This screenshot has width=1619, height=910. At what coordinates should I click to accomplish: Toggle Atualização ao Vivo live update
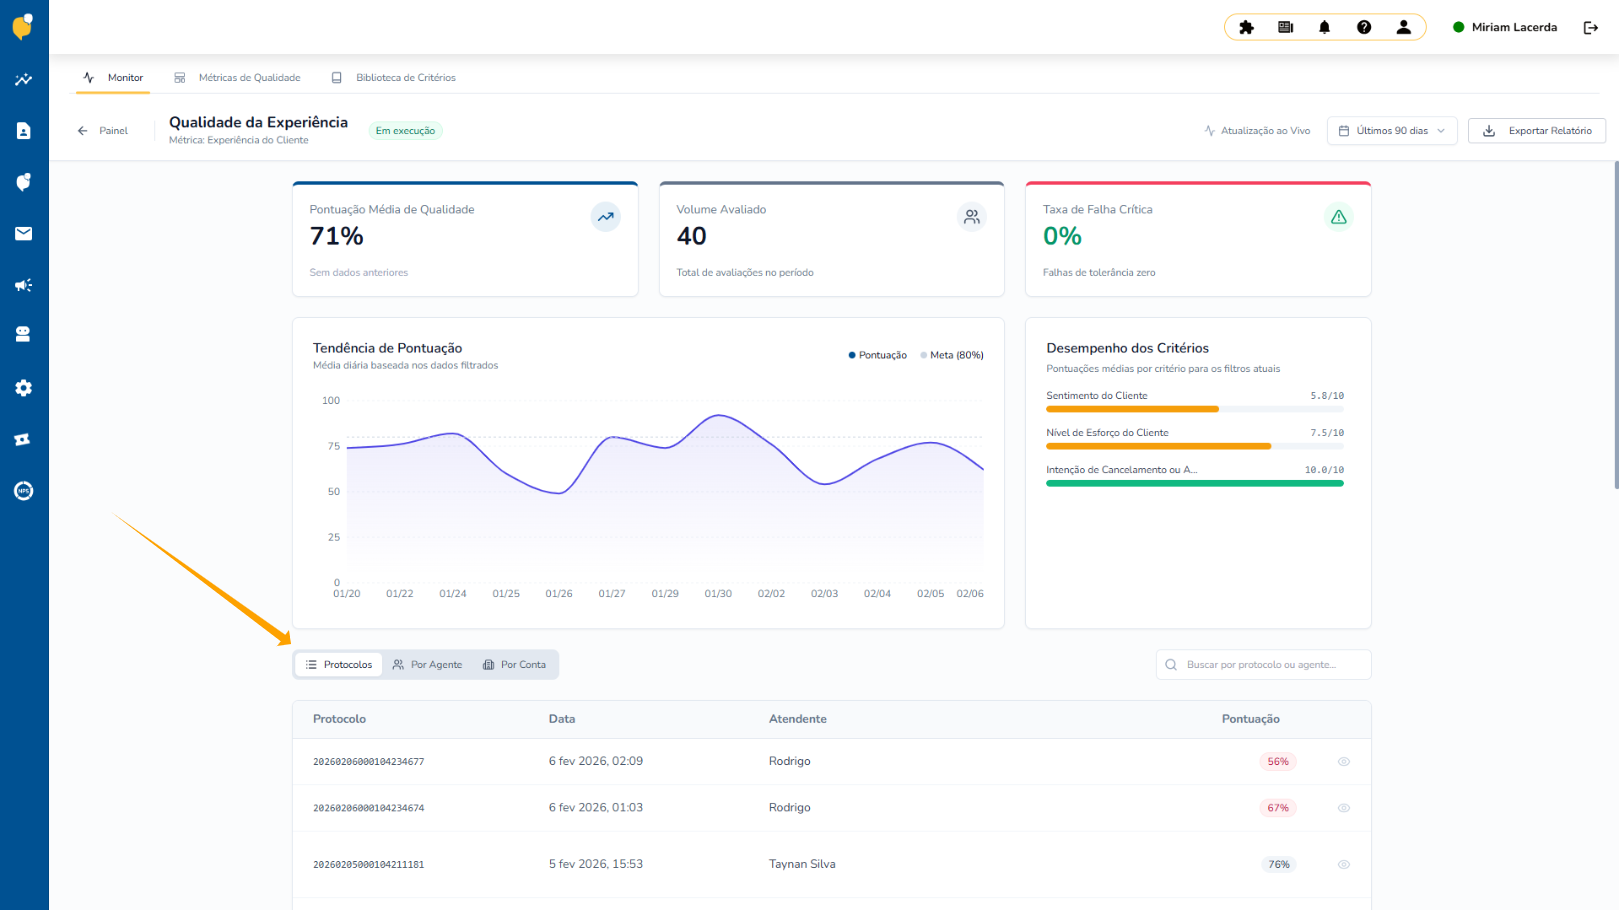[1257, 131]
